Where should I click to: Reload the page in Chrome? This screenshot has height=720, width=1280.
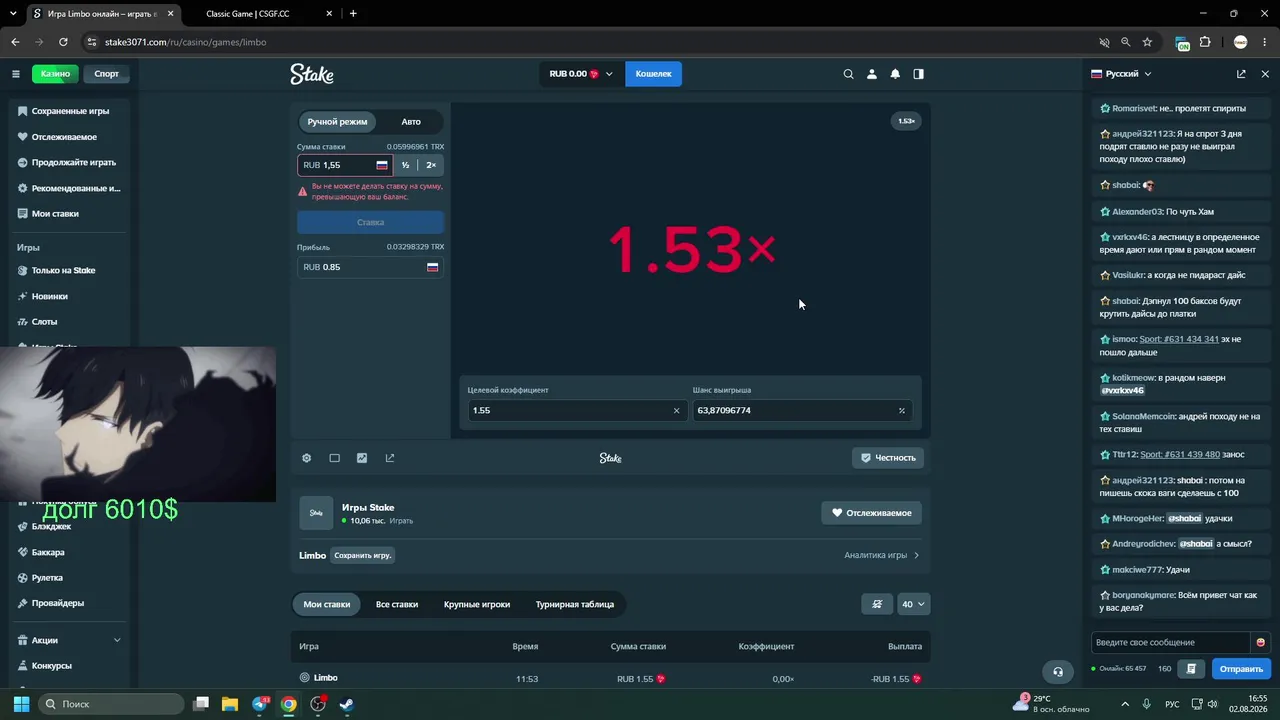click(x=63, y=42)
